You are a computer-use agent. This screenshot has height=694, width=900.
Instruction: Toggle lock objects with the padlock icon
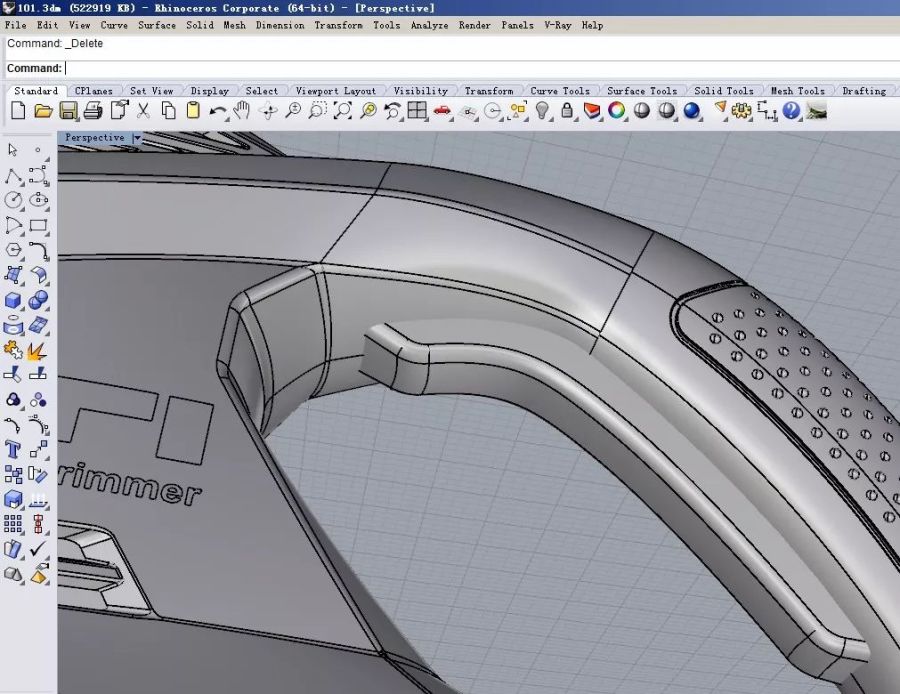coord(568,111)
